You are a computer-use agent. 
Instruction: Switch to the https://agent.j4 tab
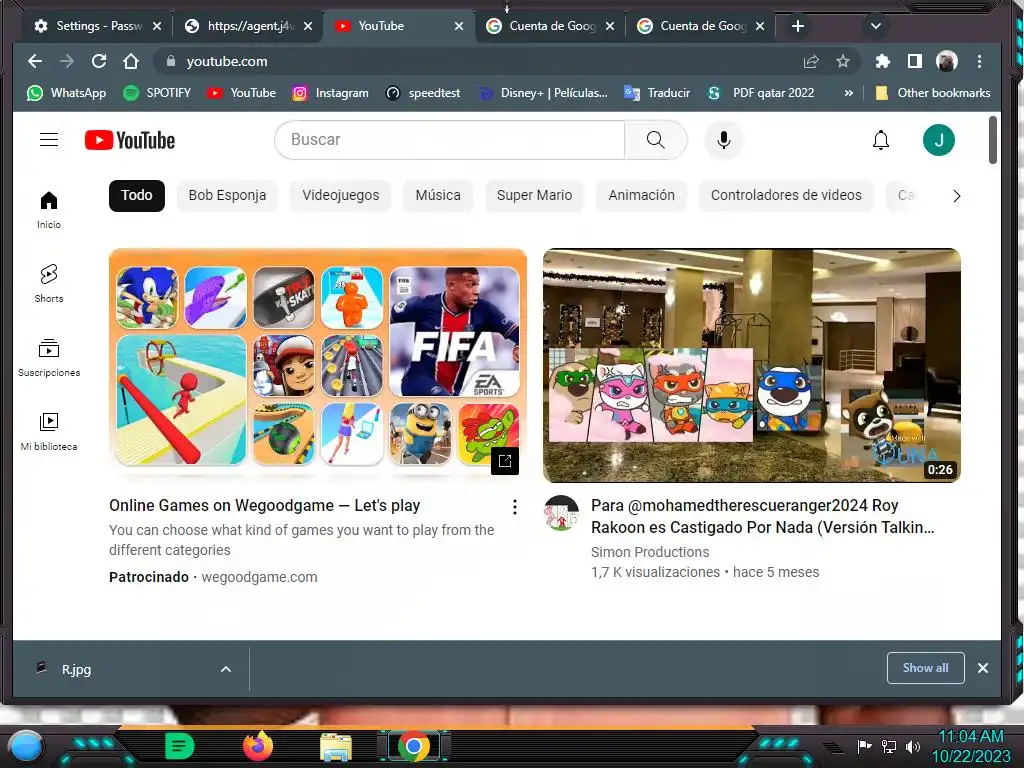pyautogui.click(x=248, y=26)
